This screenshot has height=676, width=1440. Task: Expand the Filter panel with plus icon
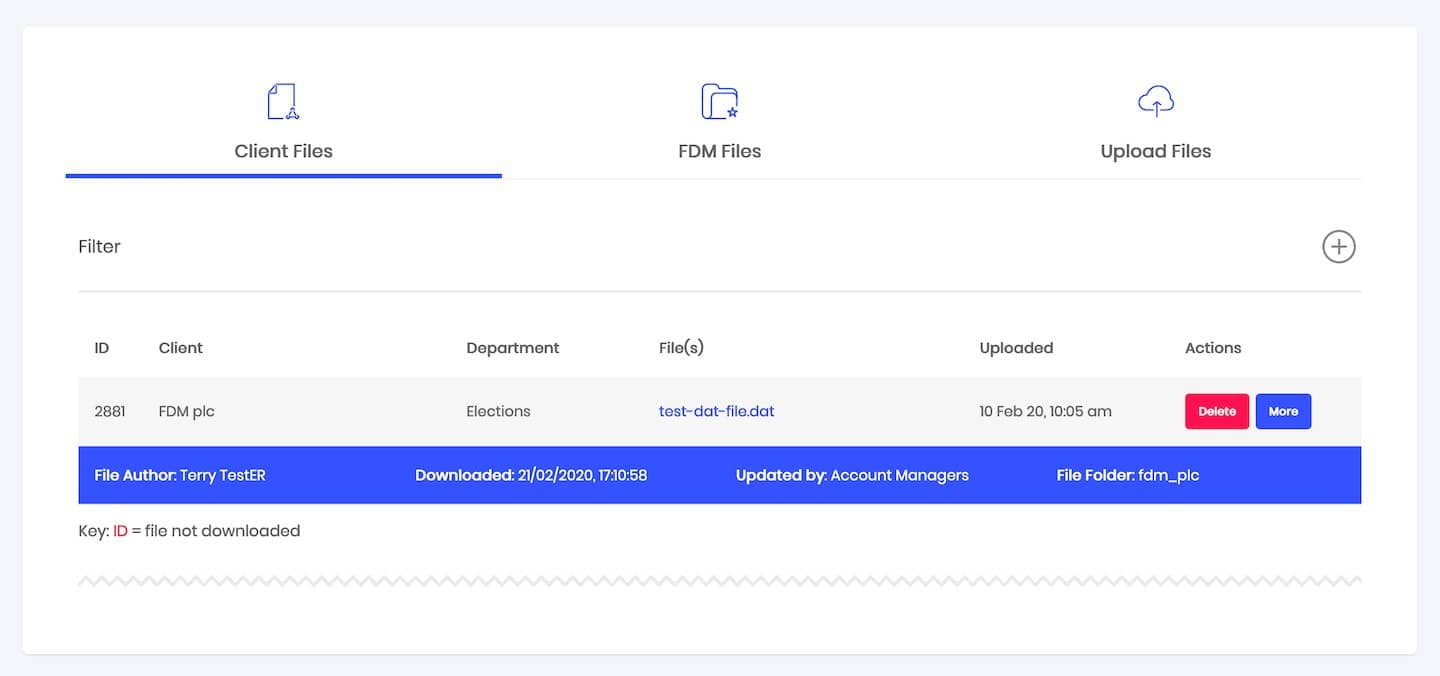(1338, 246)
